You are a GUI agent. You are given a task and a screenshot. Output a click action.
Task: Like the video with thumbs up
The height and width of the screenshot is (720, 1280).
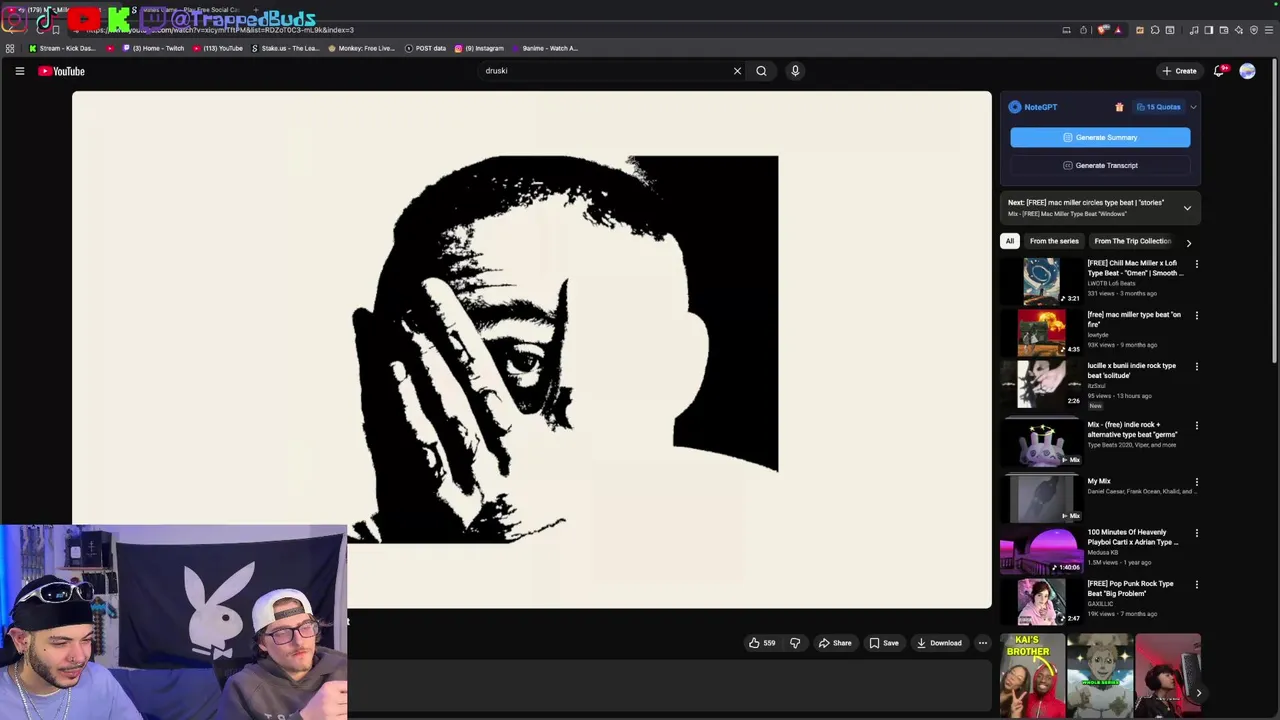(x=762, y=643)
